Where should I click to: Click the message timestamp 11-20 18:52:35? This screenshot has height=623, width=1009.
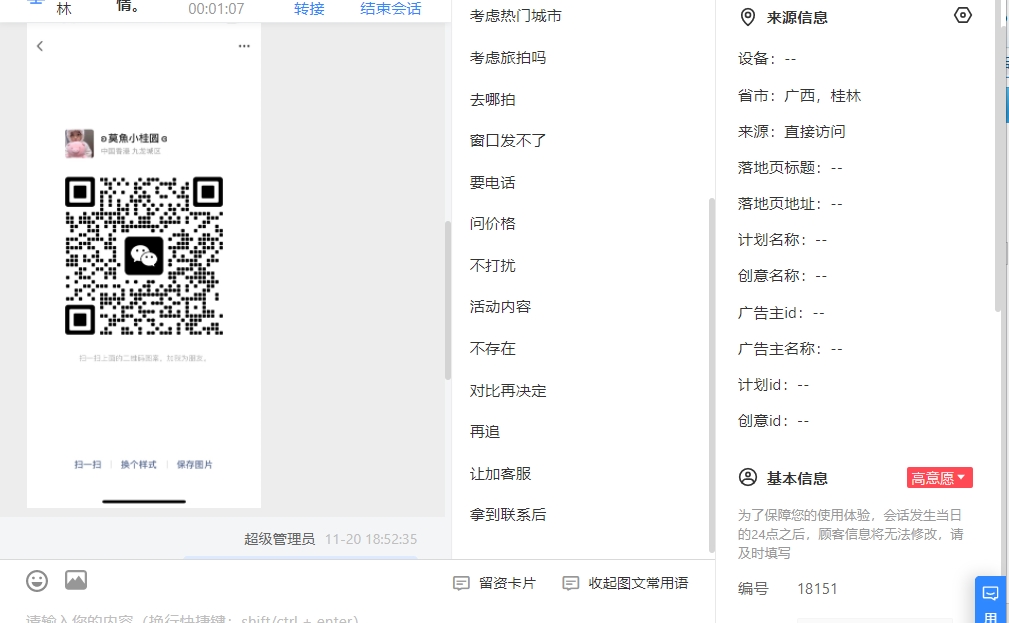pos(371,539)
